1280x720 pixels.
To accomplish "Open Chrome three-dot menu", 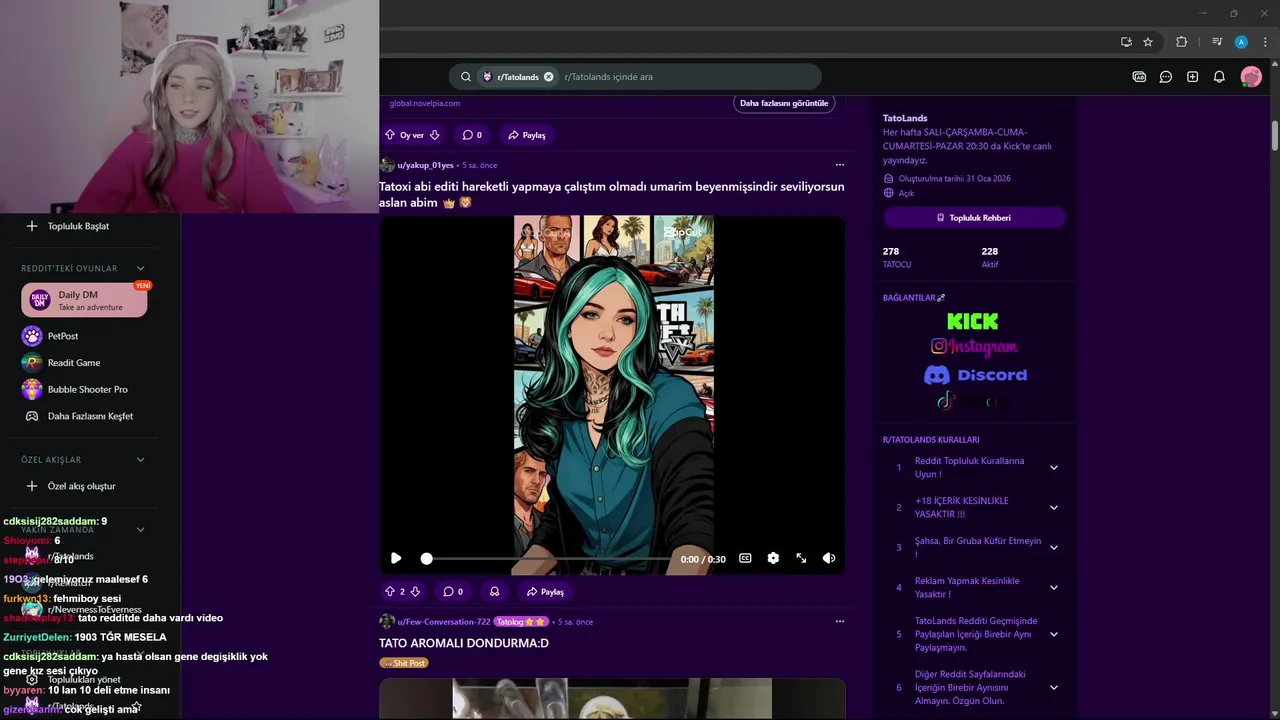I will point(1265,42).
